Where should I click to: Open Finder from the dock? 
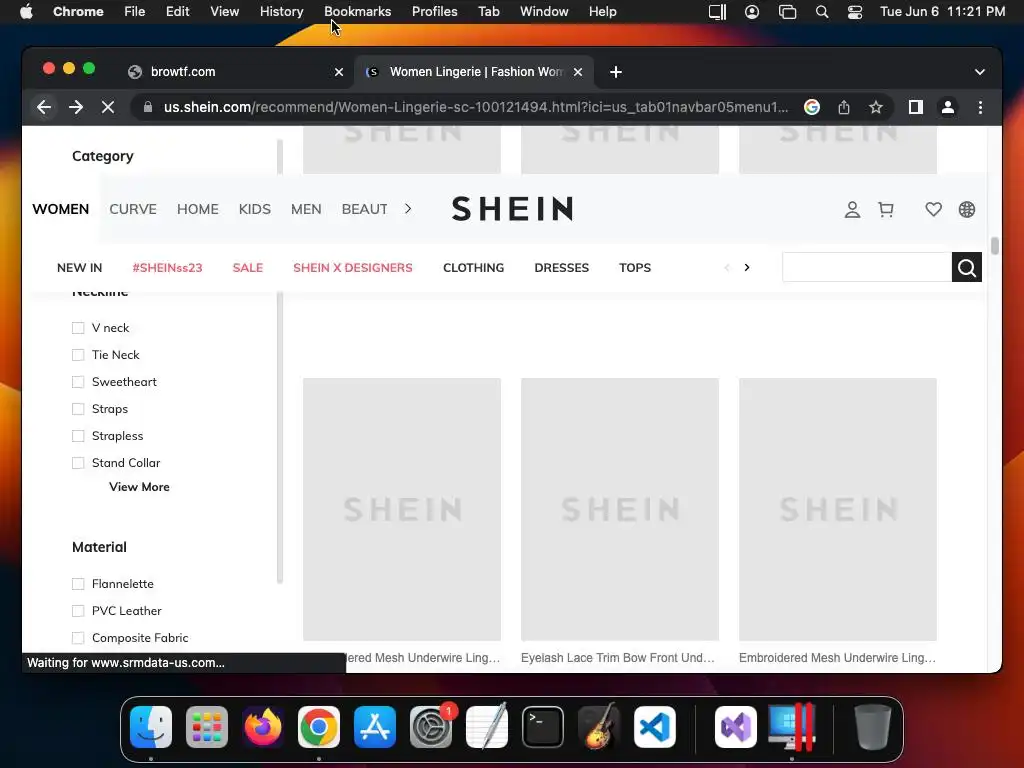tap(151, 727)
